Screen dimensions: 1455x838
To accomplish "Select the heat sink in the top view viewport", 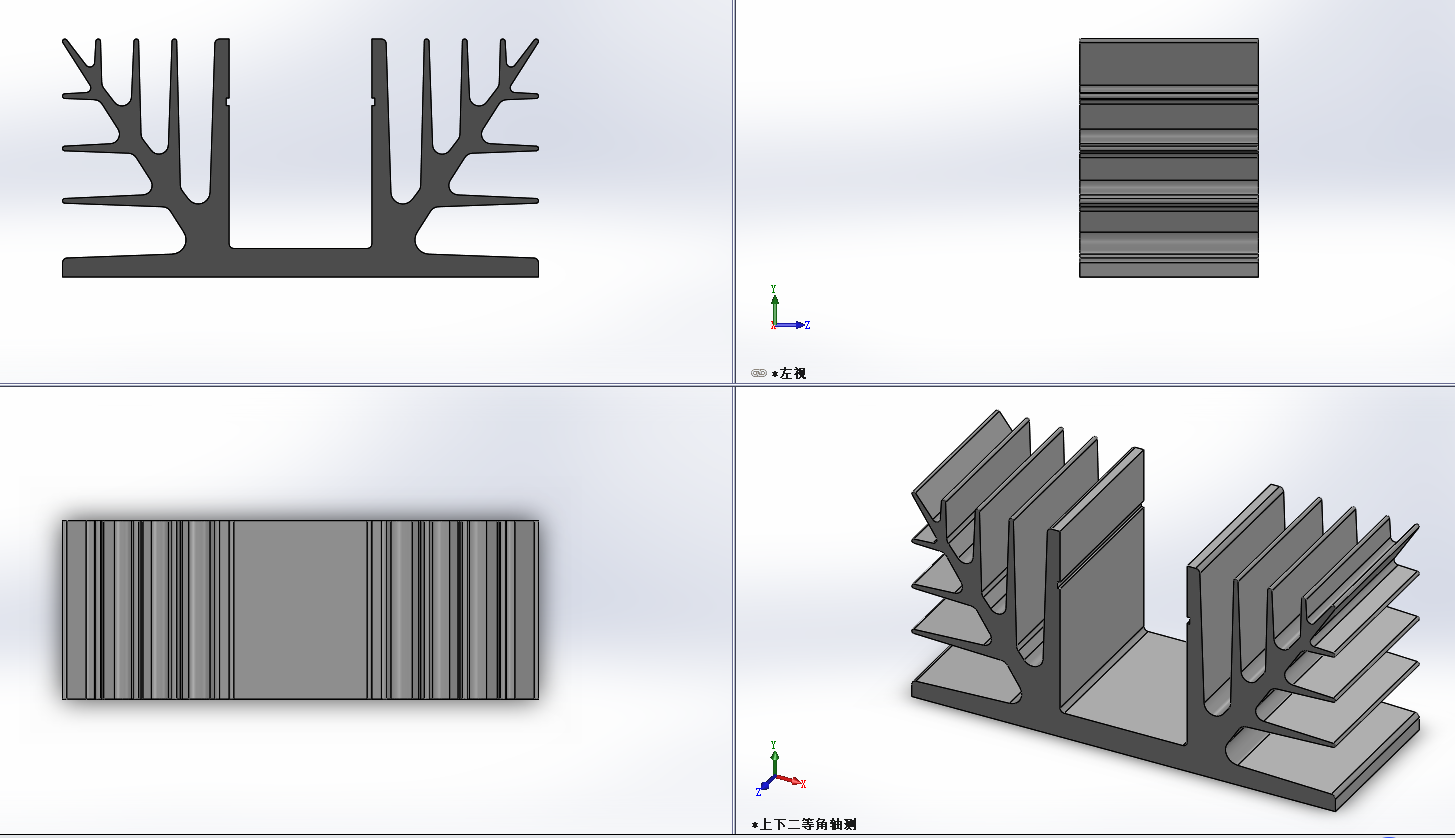I will click(300, 609).
